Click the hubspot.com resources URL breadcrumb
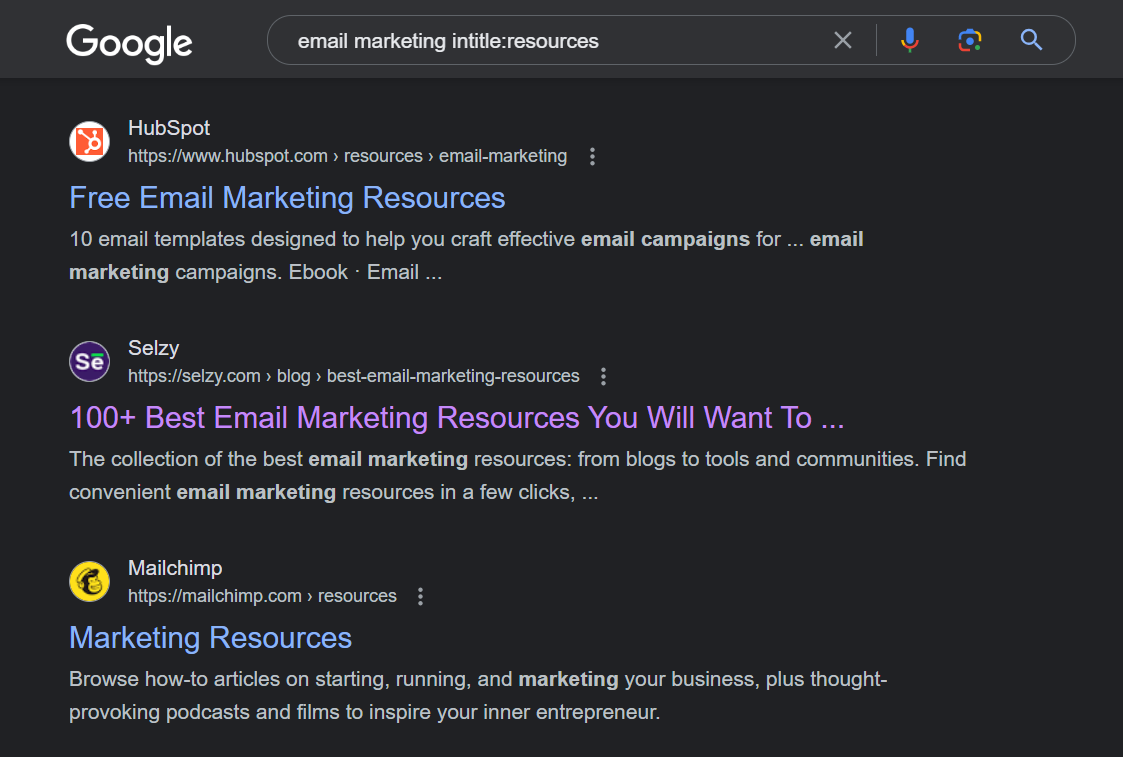1123x757 pixels. coord(347,156)
